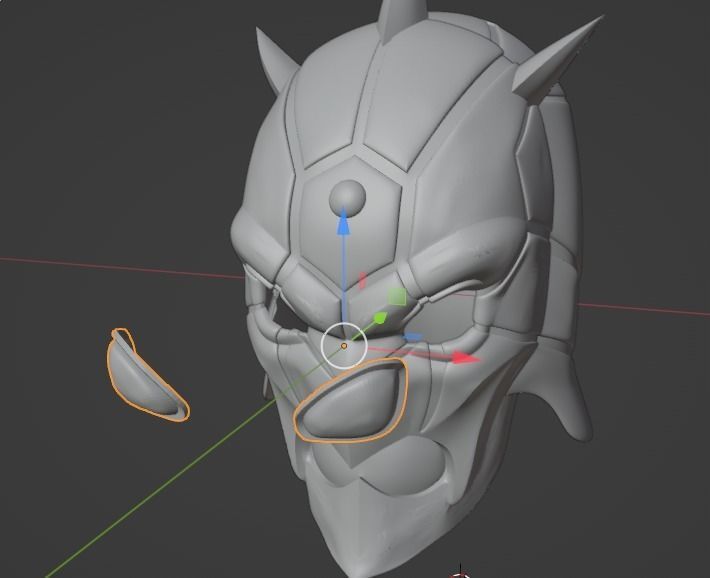Select the detached orange-outlined piece beside the mask
Viewport: 710px width, 578px height.
146,376
